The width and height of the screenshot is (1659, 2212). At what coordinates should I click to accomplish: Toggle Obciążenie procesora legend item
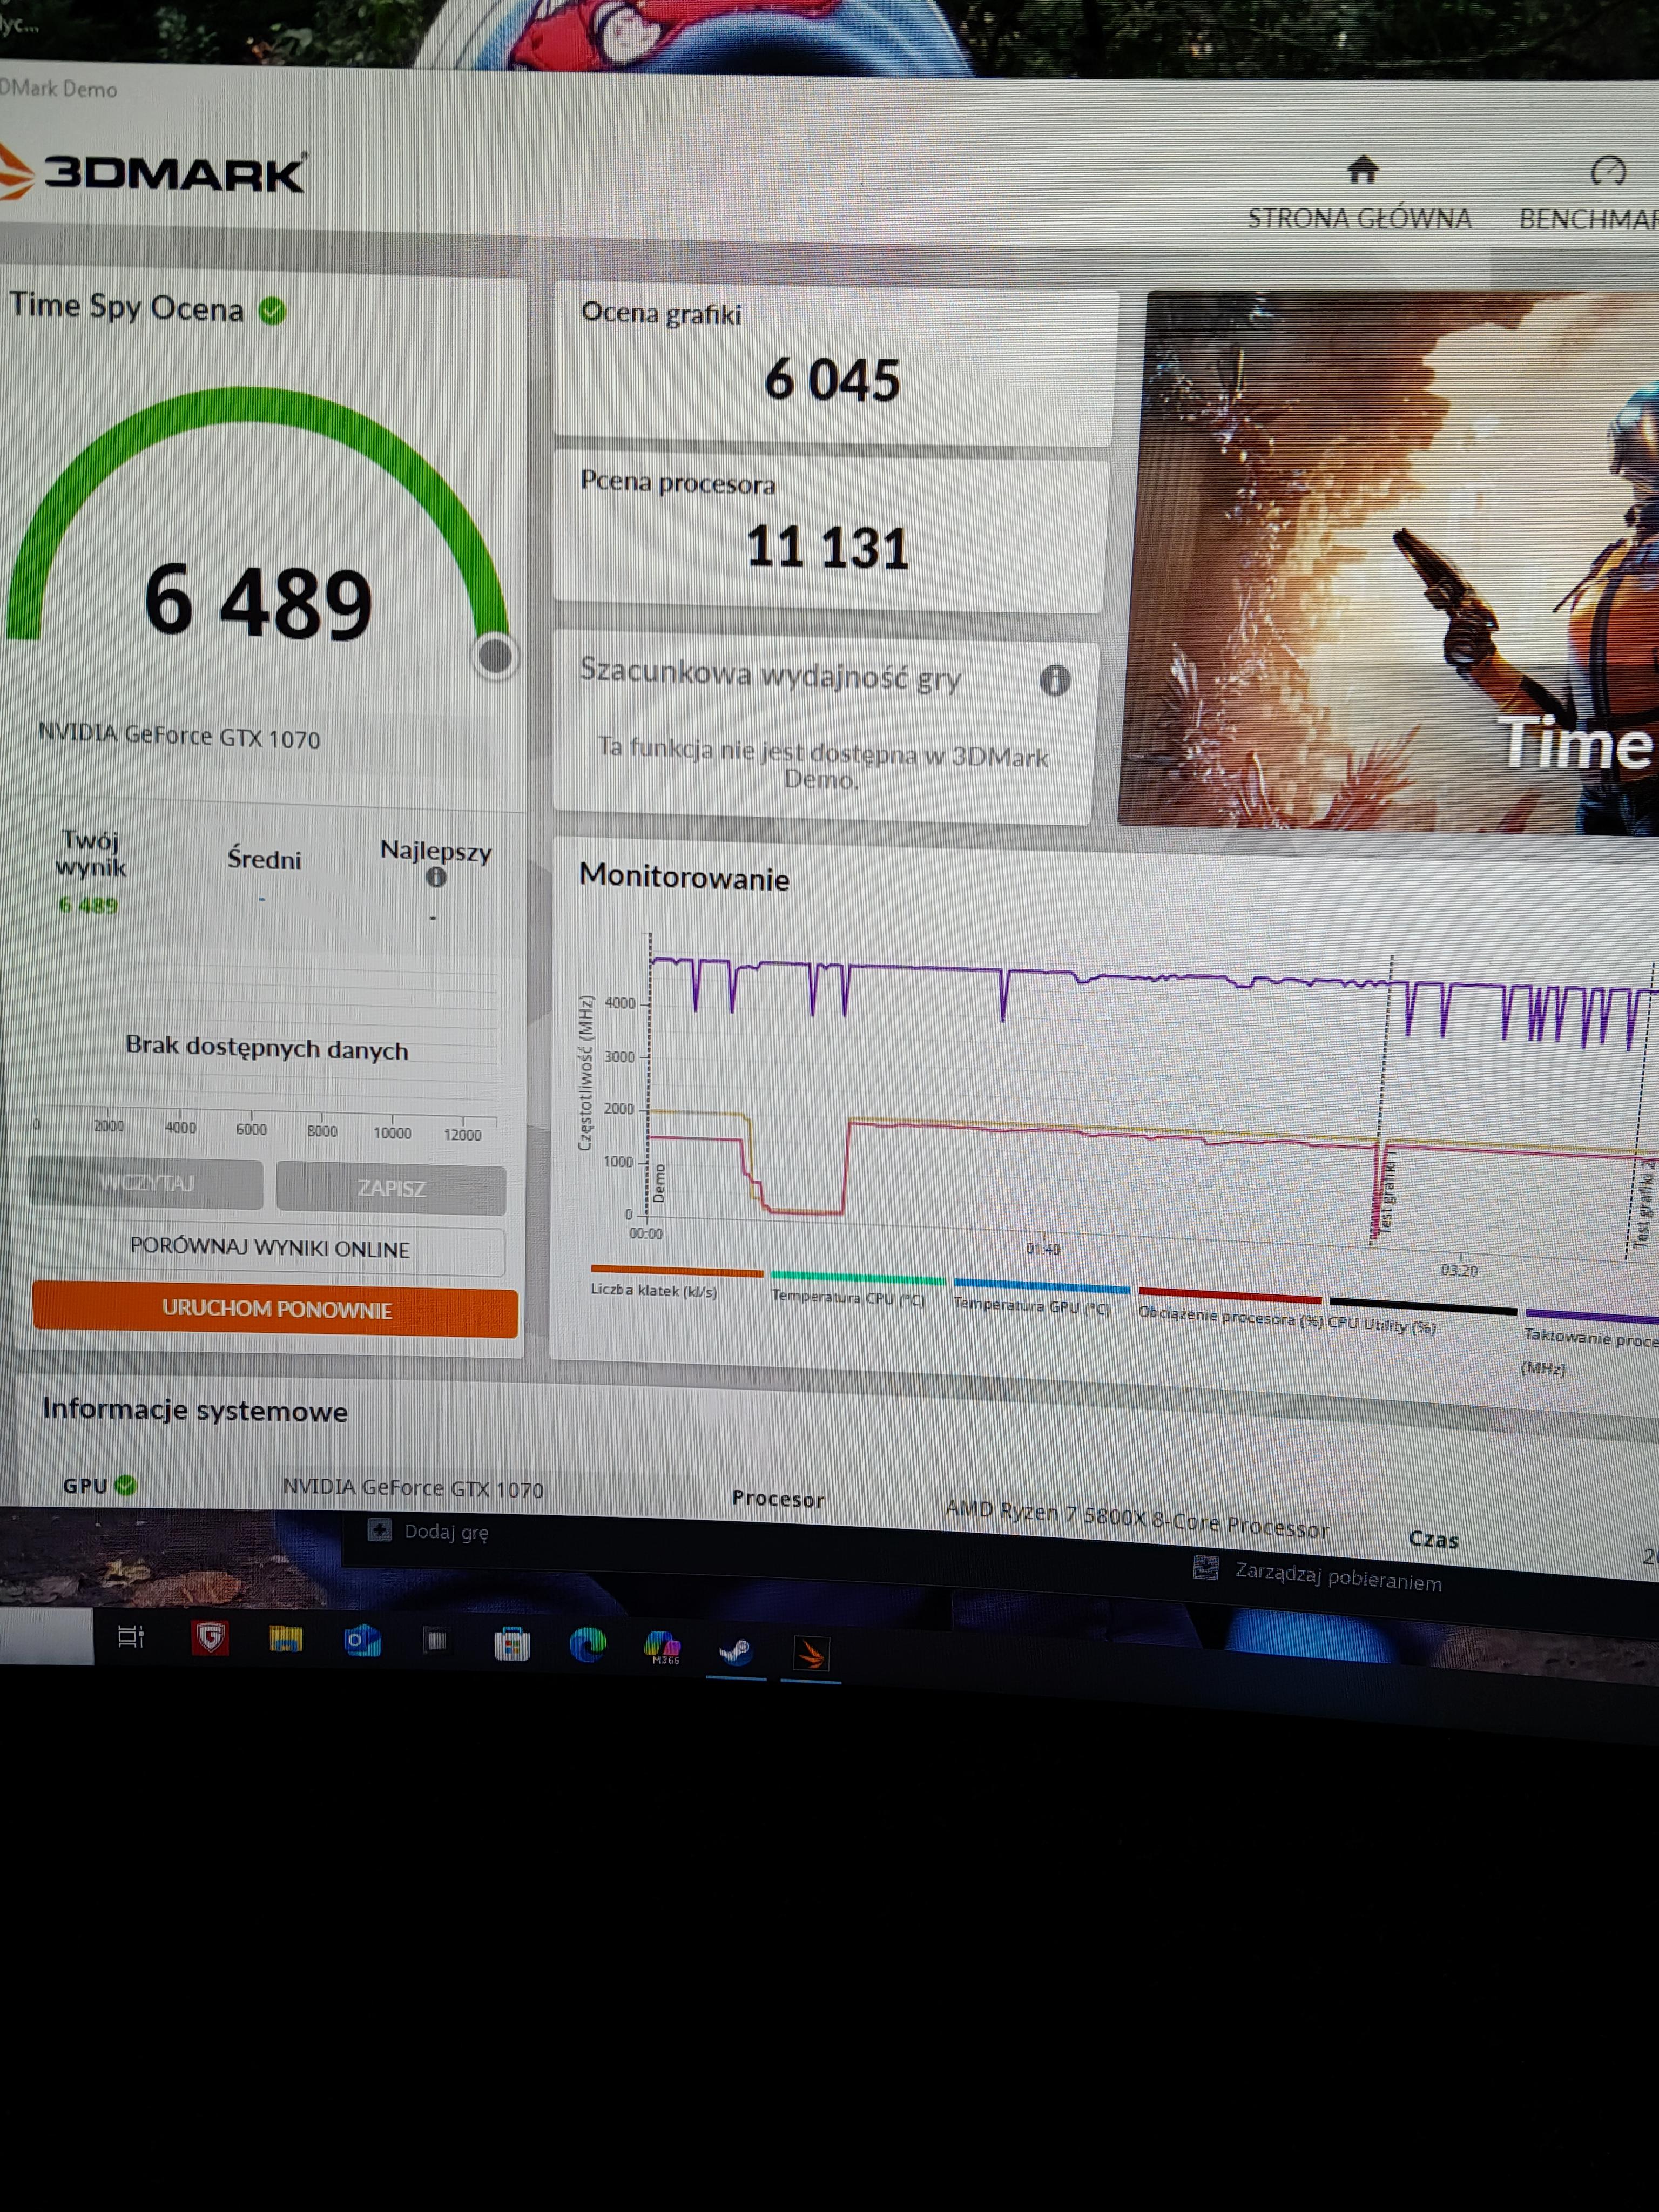coord(1230,1316)
